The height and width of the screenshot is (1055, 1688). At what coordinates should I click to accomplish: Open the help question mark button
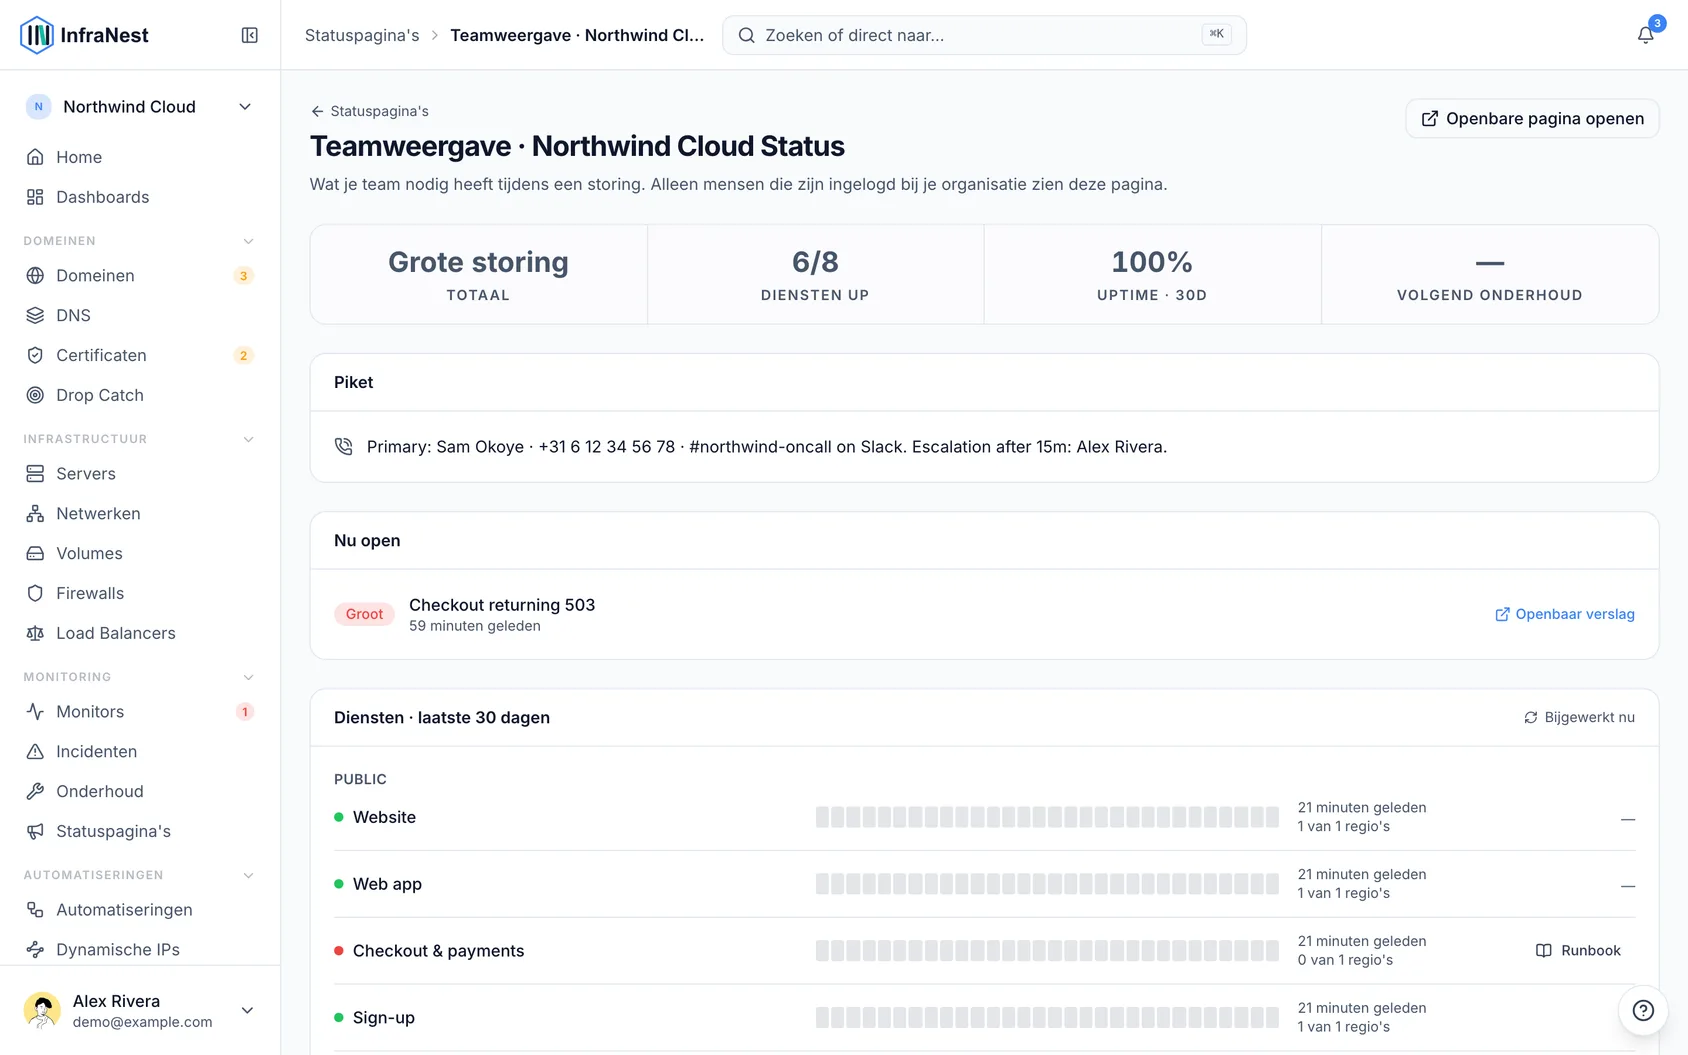click(1643, 1010)
